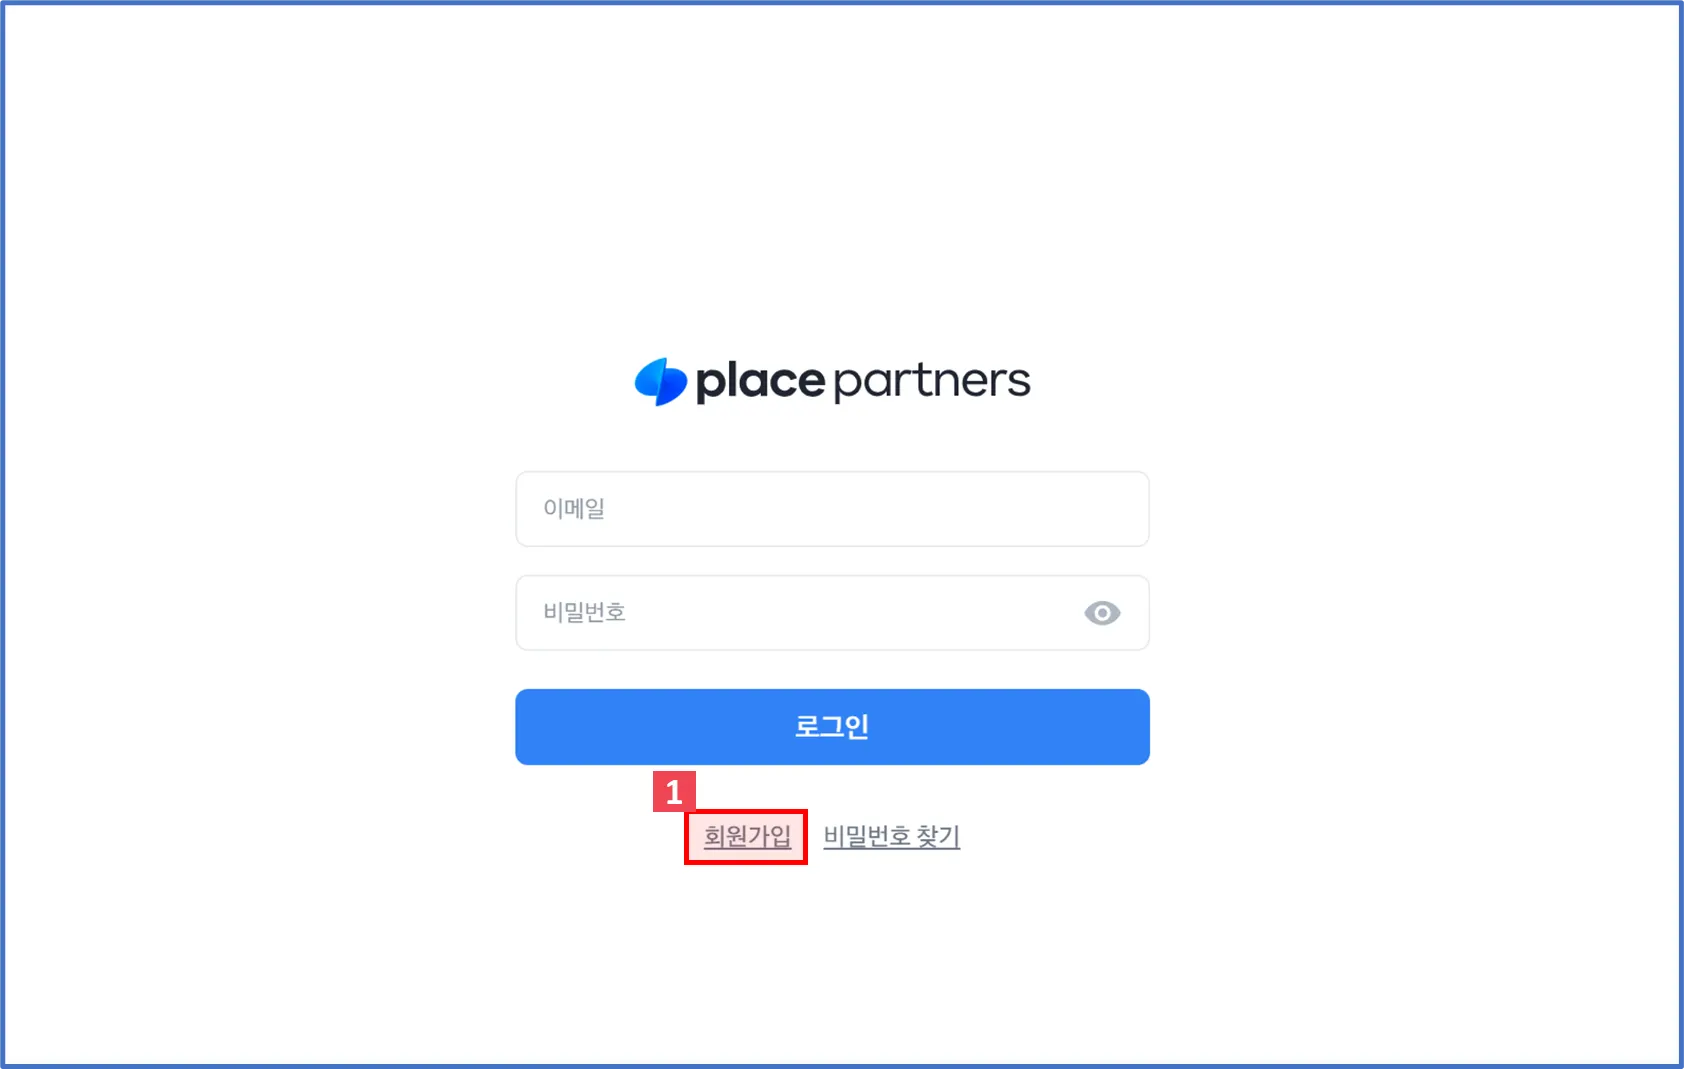Click the blue place partners logo icon
1684x1069 pixels.
[660, 381]
